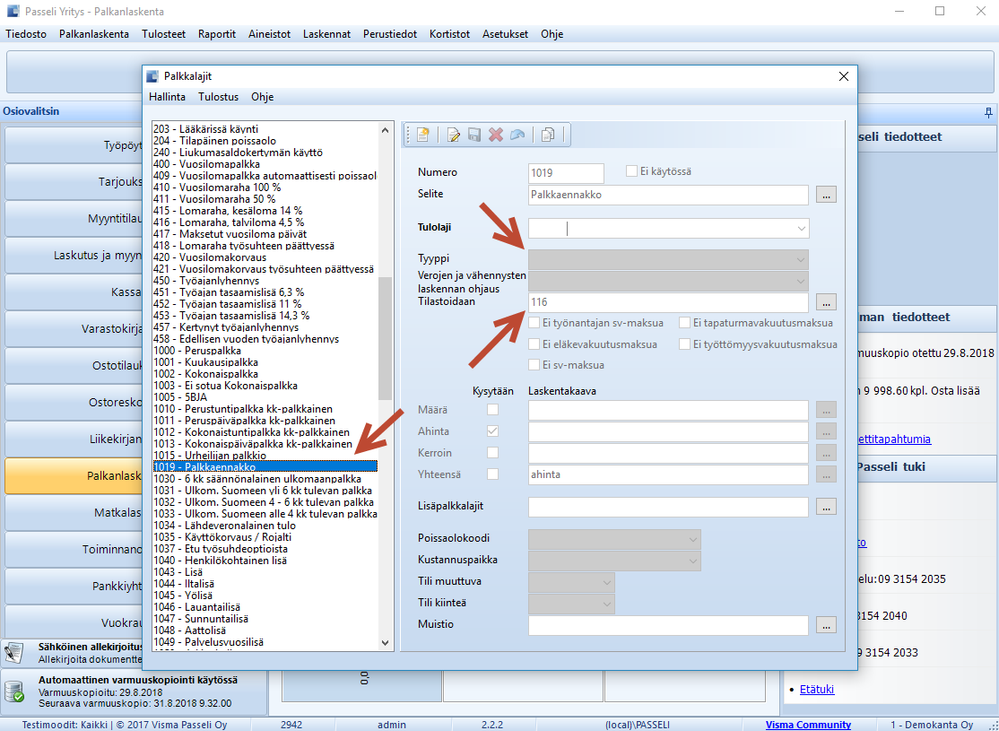Toggle the Ei käytössä checkbox
The height and width of the screenshot is (731, 999).
(x=631, y=171)
